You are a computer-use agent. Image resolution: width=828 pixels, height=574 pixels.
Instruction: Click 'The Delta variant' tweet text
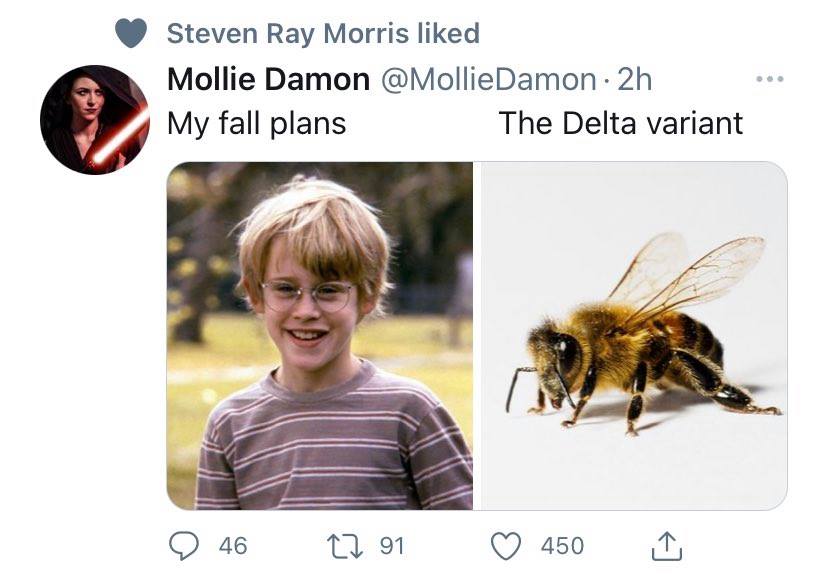tap(620, 123)
